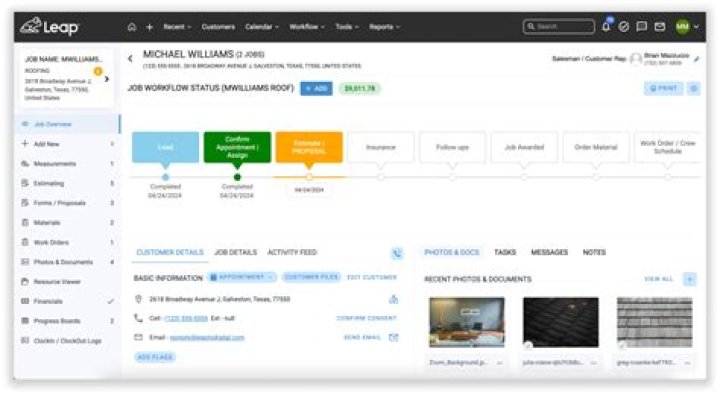Click the back arrow beside Michael Williams
The height and width of the screenshot is (395, 720).
pos(130,58)
